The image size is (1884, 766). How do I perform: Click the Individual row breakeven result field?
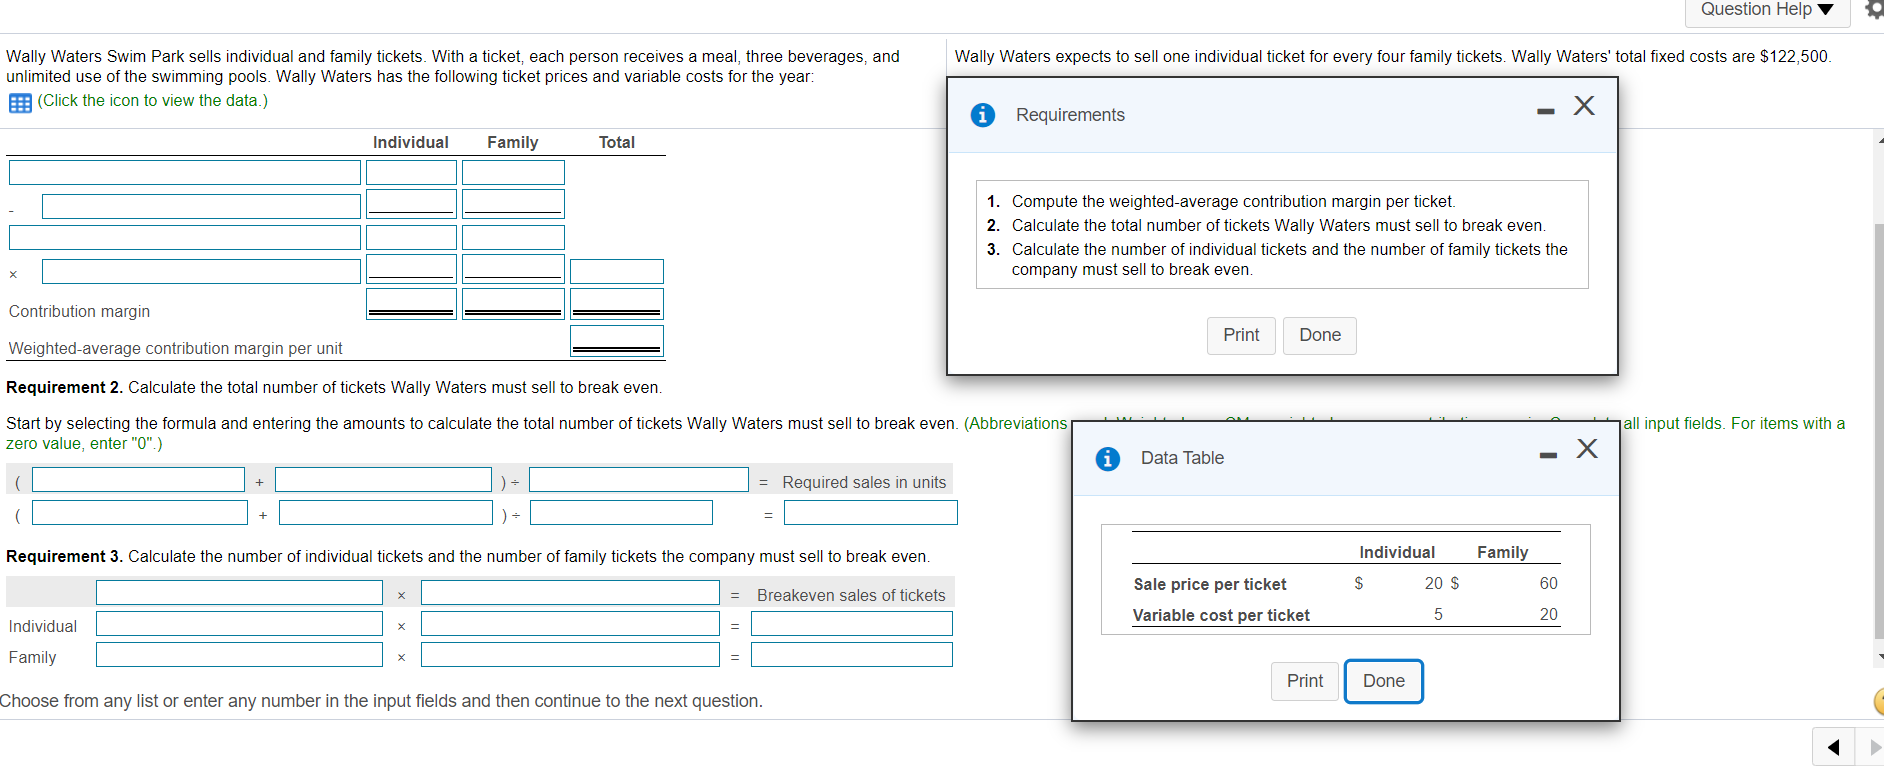pyautogui.click(x=852, y=624)
